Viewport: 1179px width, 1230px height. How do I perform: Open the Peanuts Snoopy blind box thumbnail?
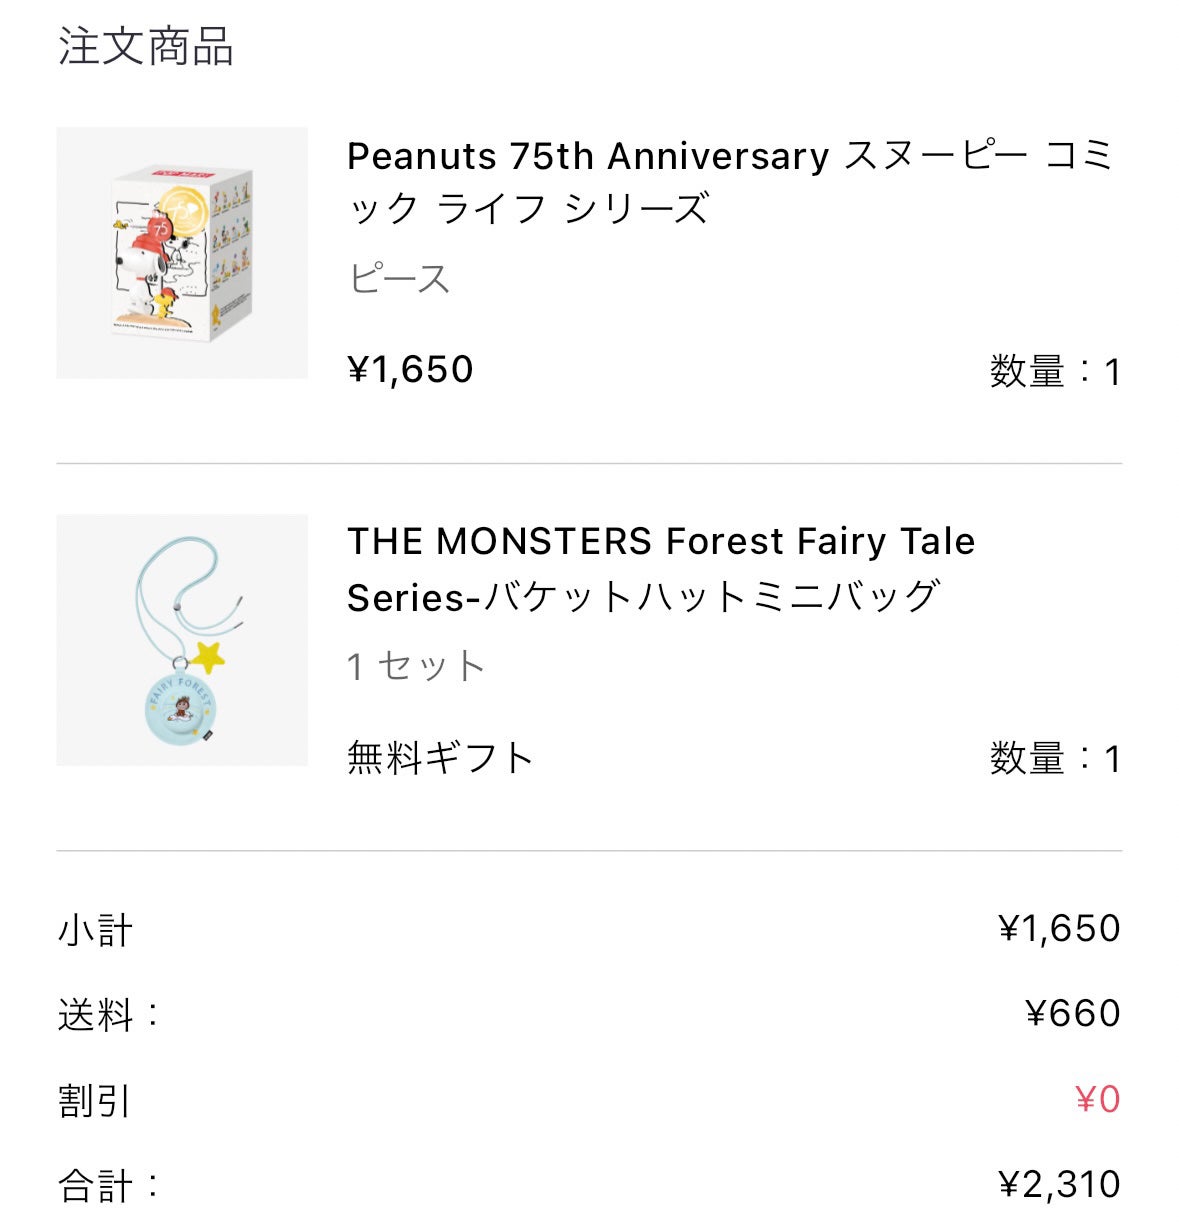182,253
